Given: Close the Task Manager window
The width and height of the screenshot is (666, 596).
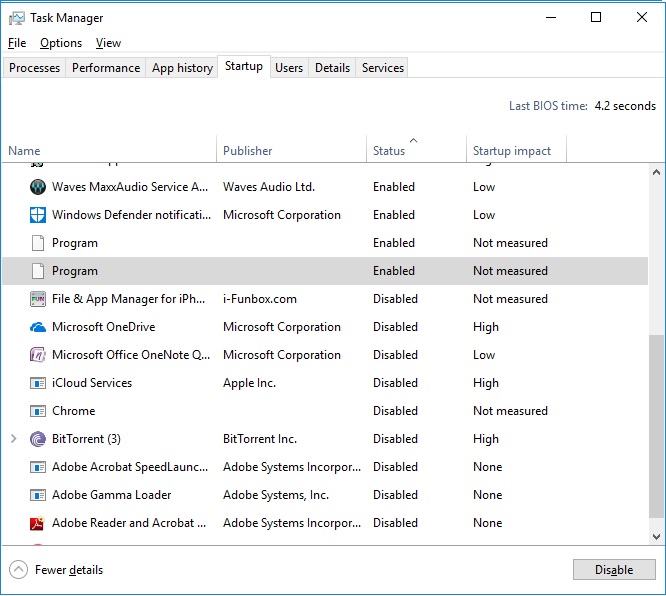Looking at the screenshot, I should point(642,17).
